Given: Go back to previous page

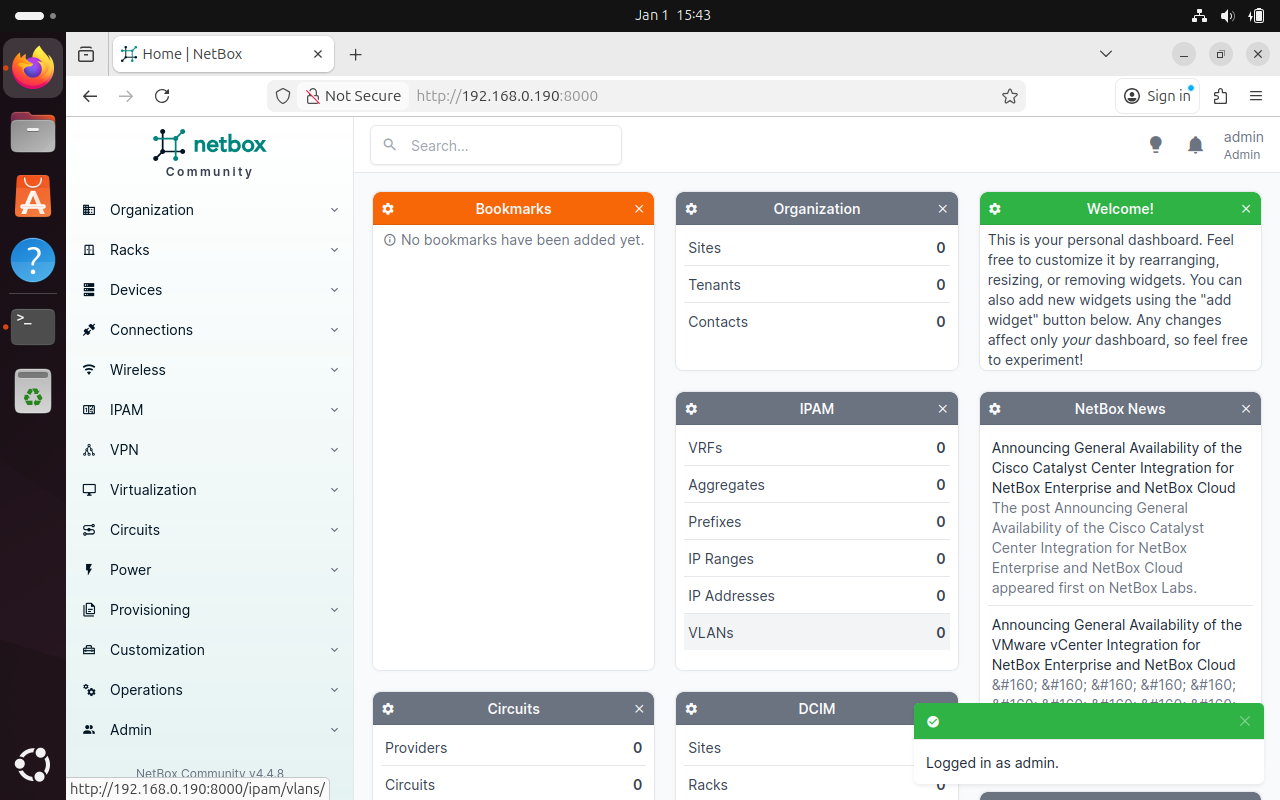Looking at the screenshot, I should (90, 96).
